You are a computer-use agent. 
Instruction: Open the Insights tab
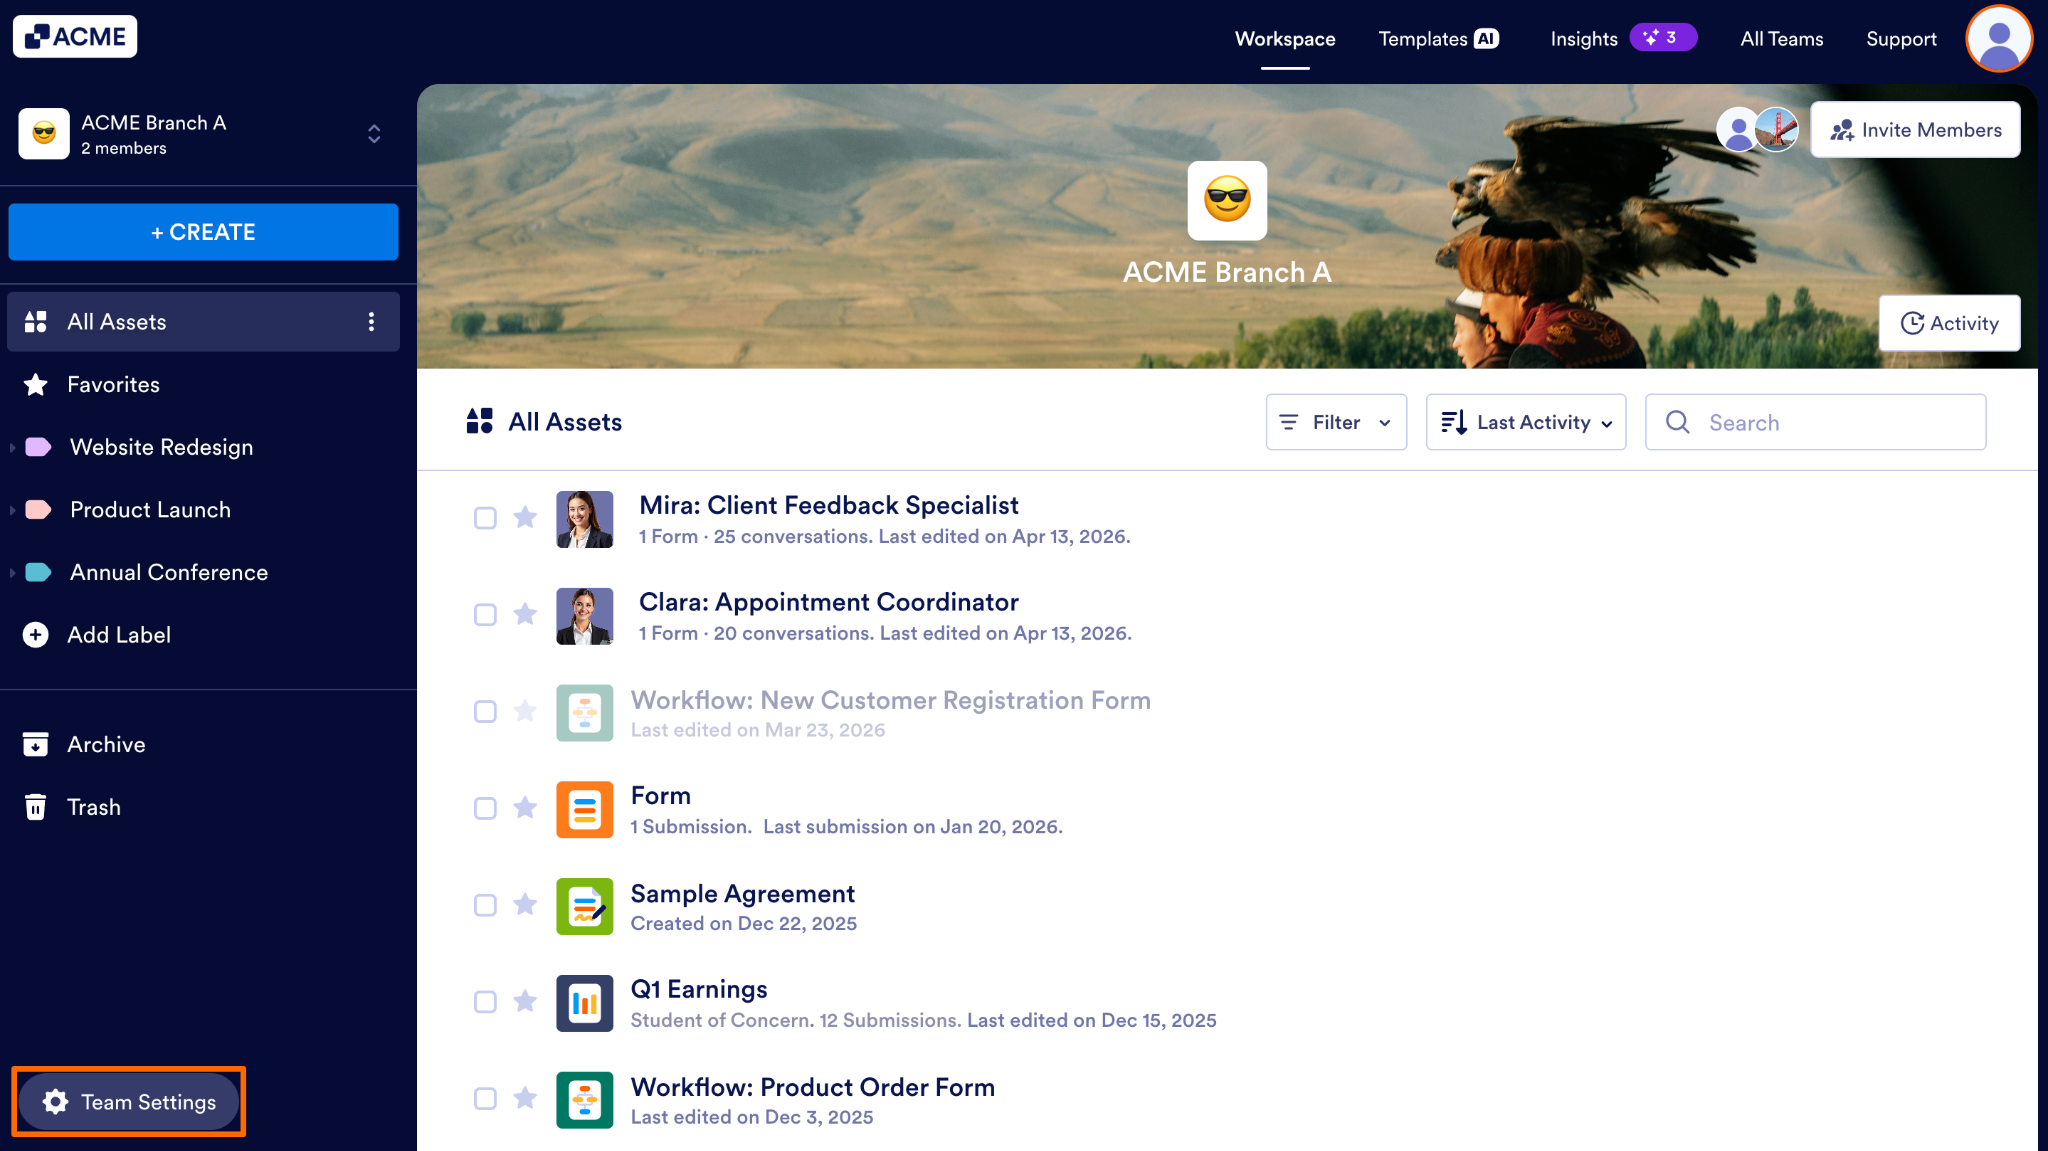(x=1584, y=39)
